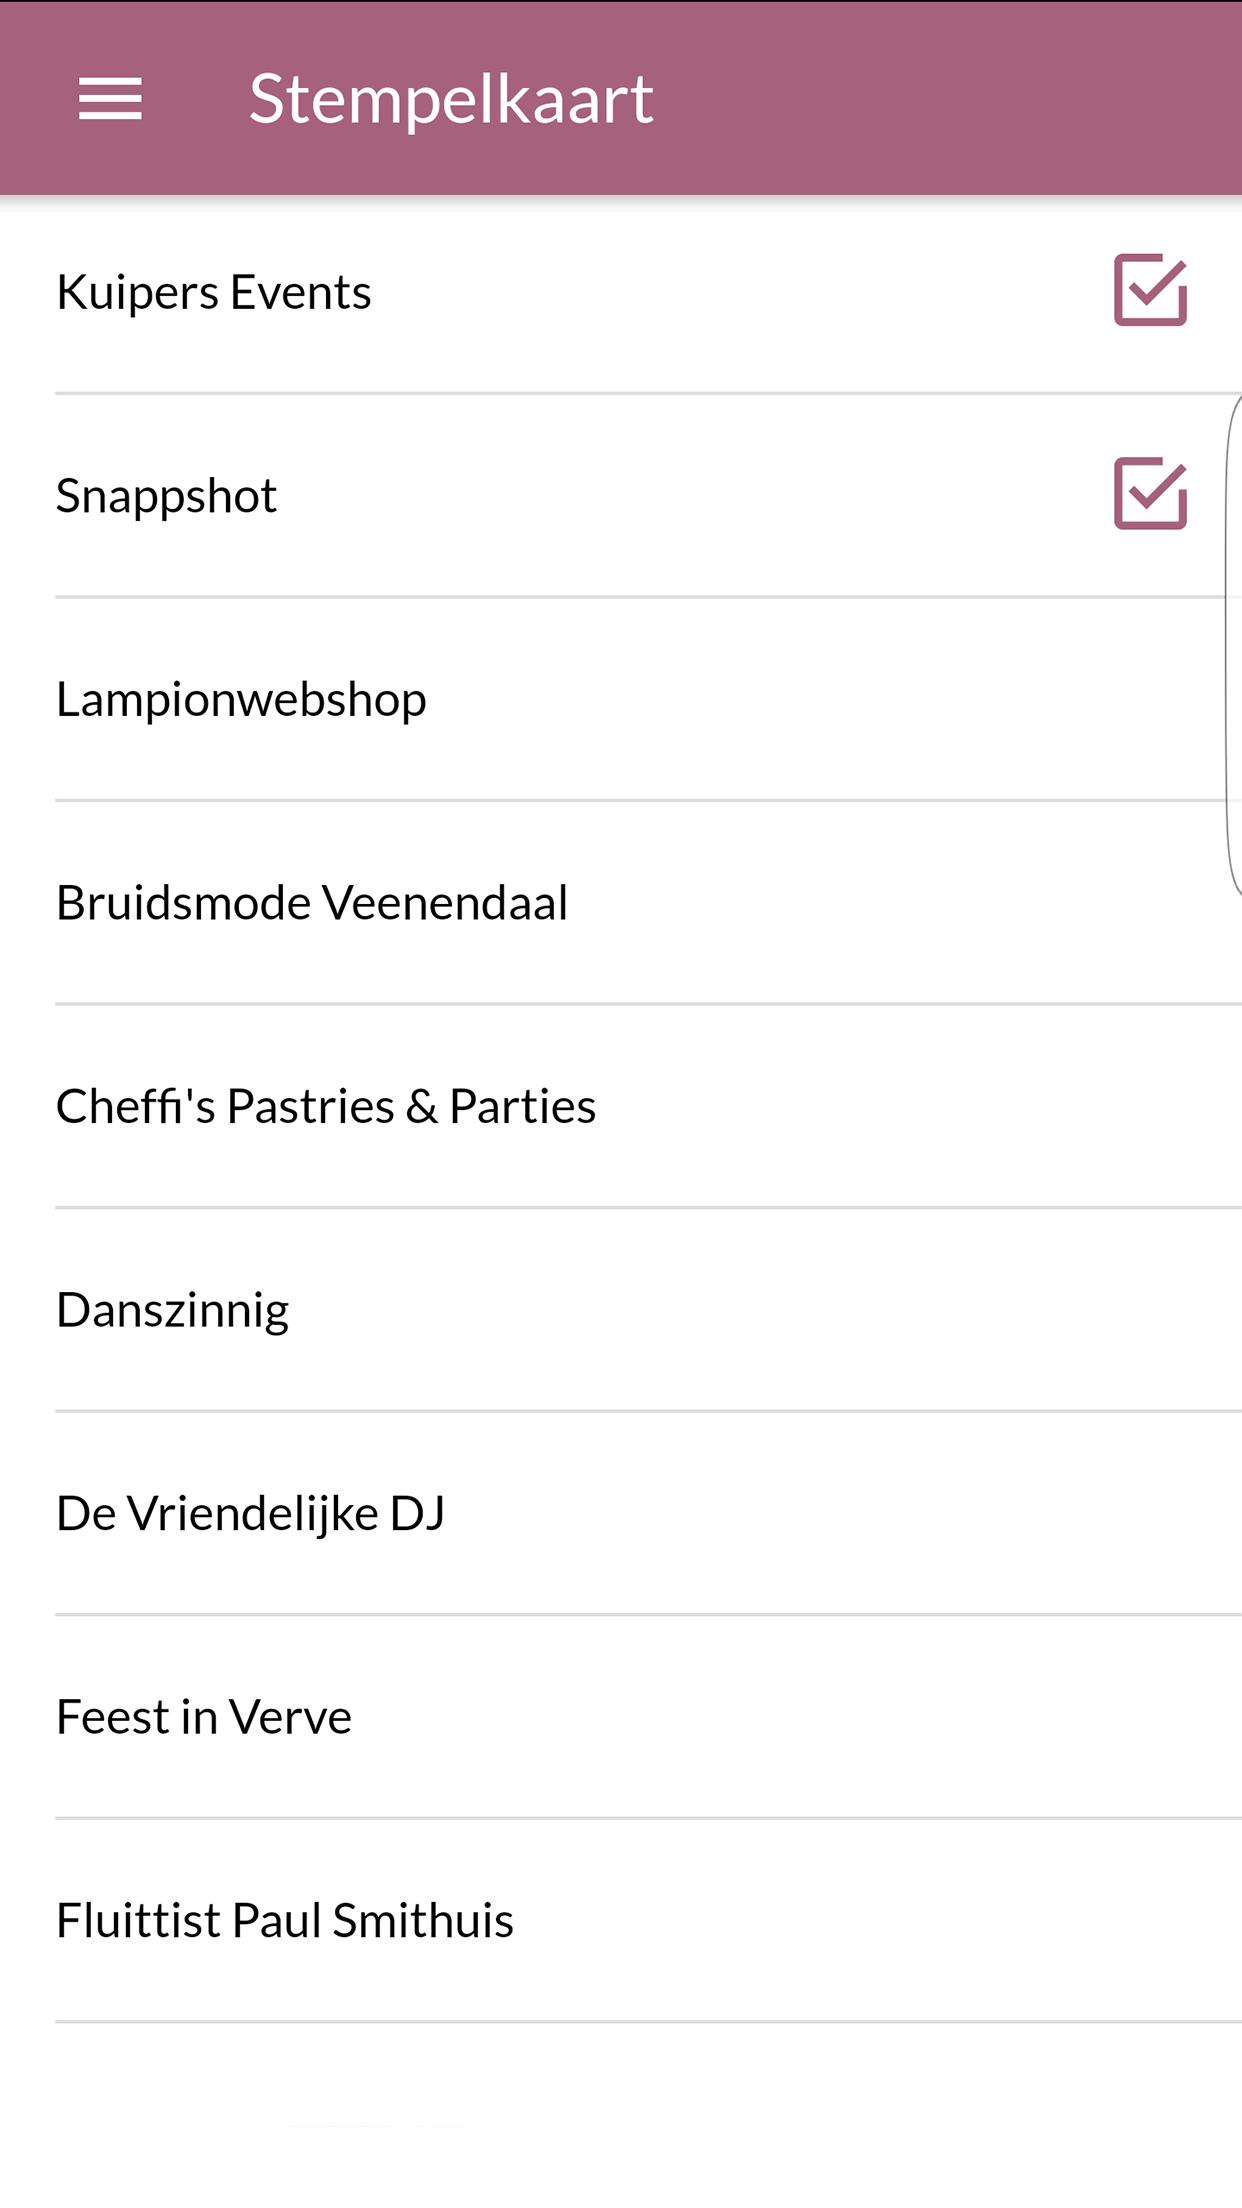Grab the side handle on the right screen edge
Screen dimensions: 1242x2208
pyautogui.click(x=1234, y=645)
